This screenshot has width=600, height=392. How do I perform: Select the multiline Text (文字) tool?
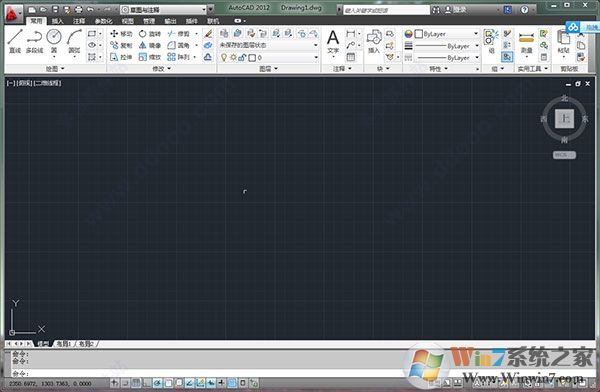[x=333, y=41]
